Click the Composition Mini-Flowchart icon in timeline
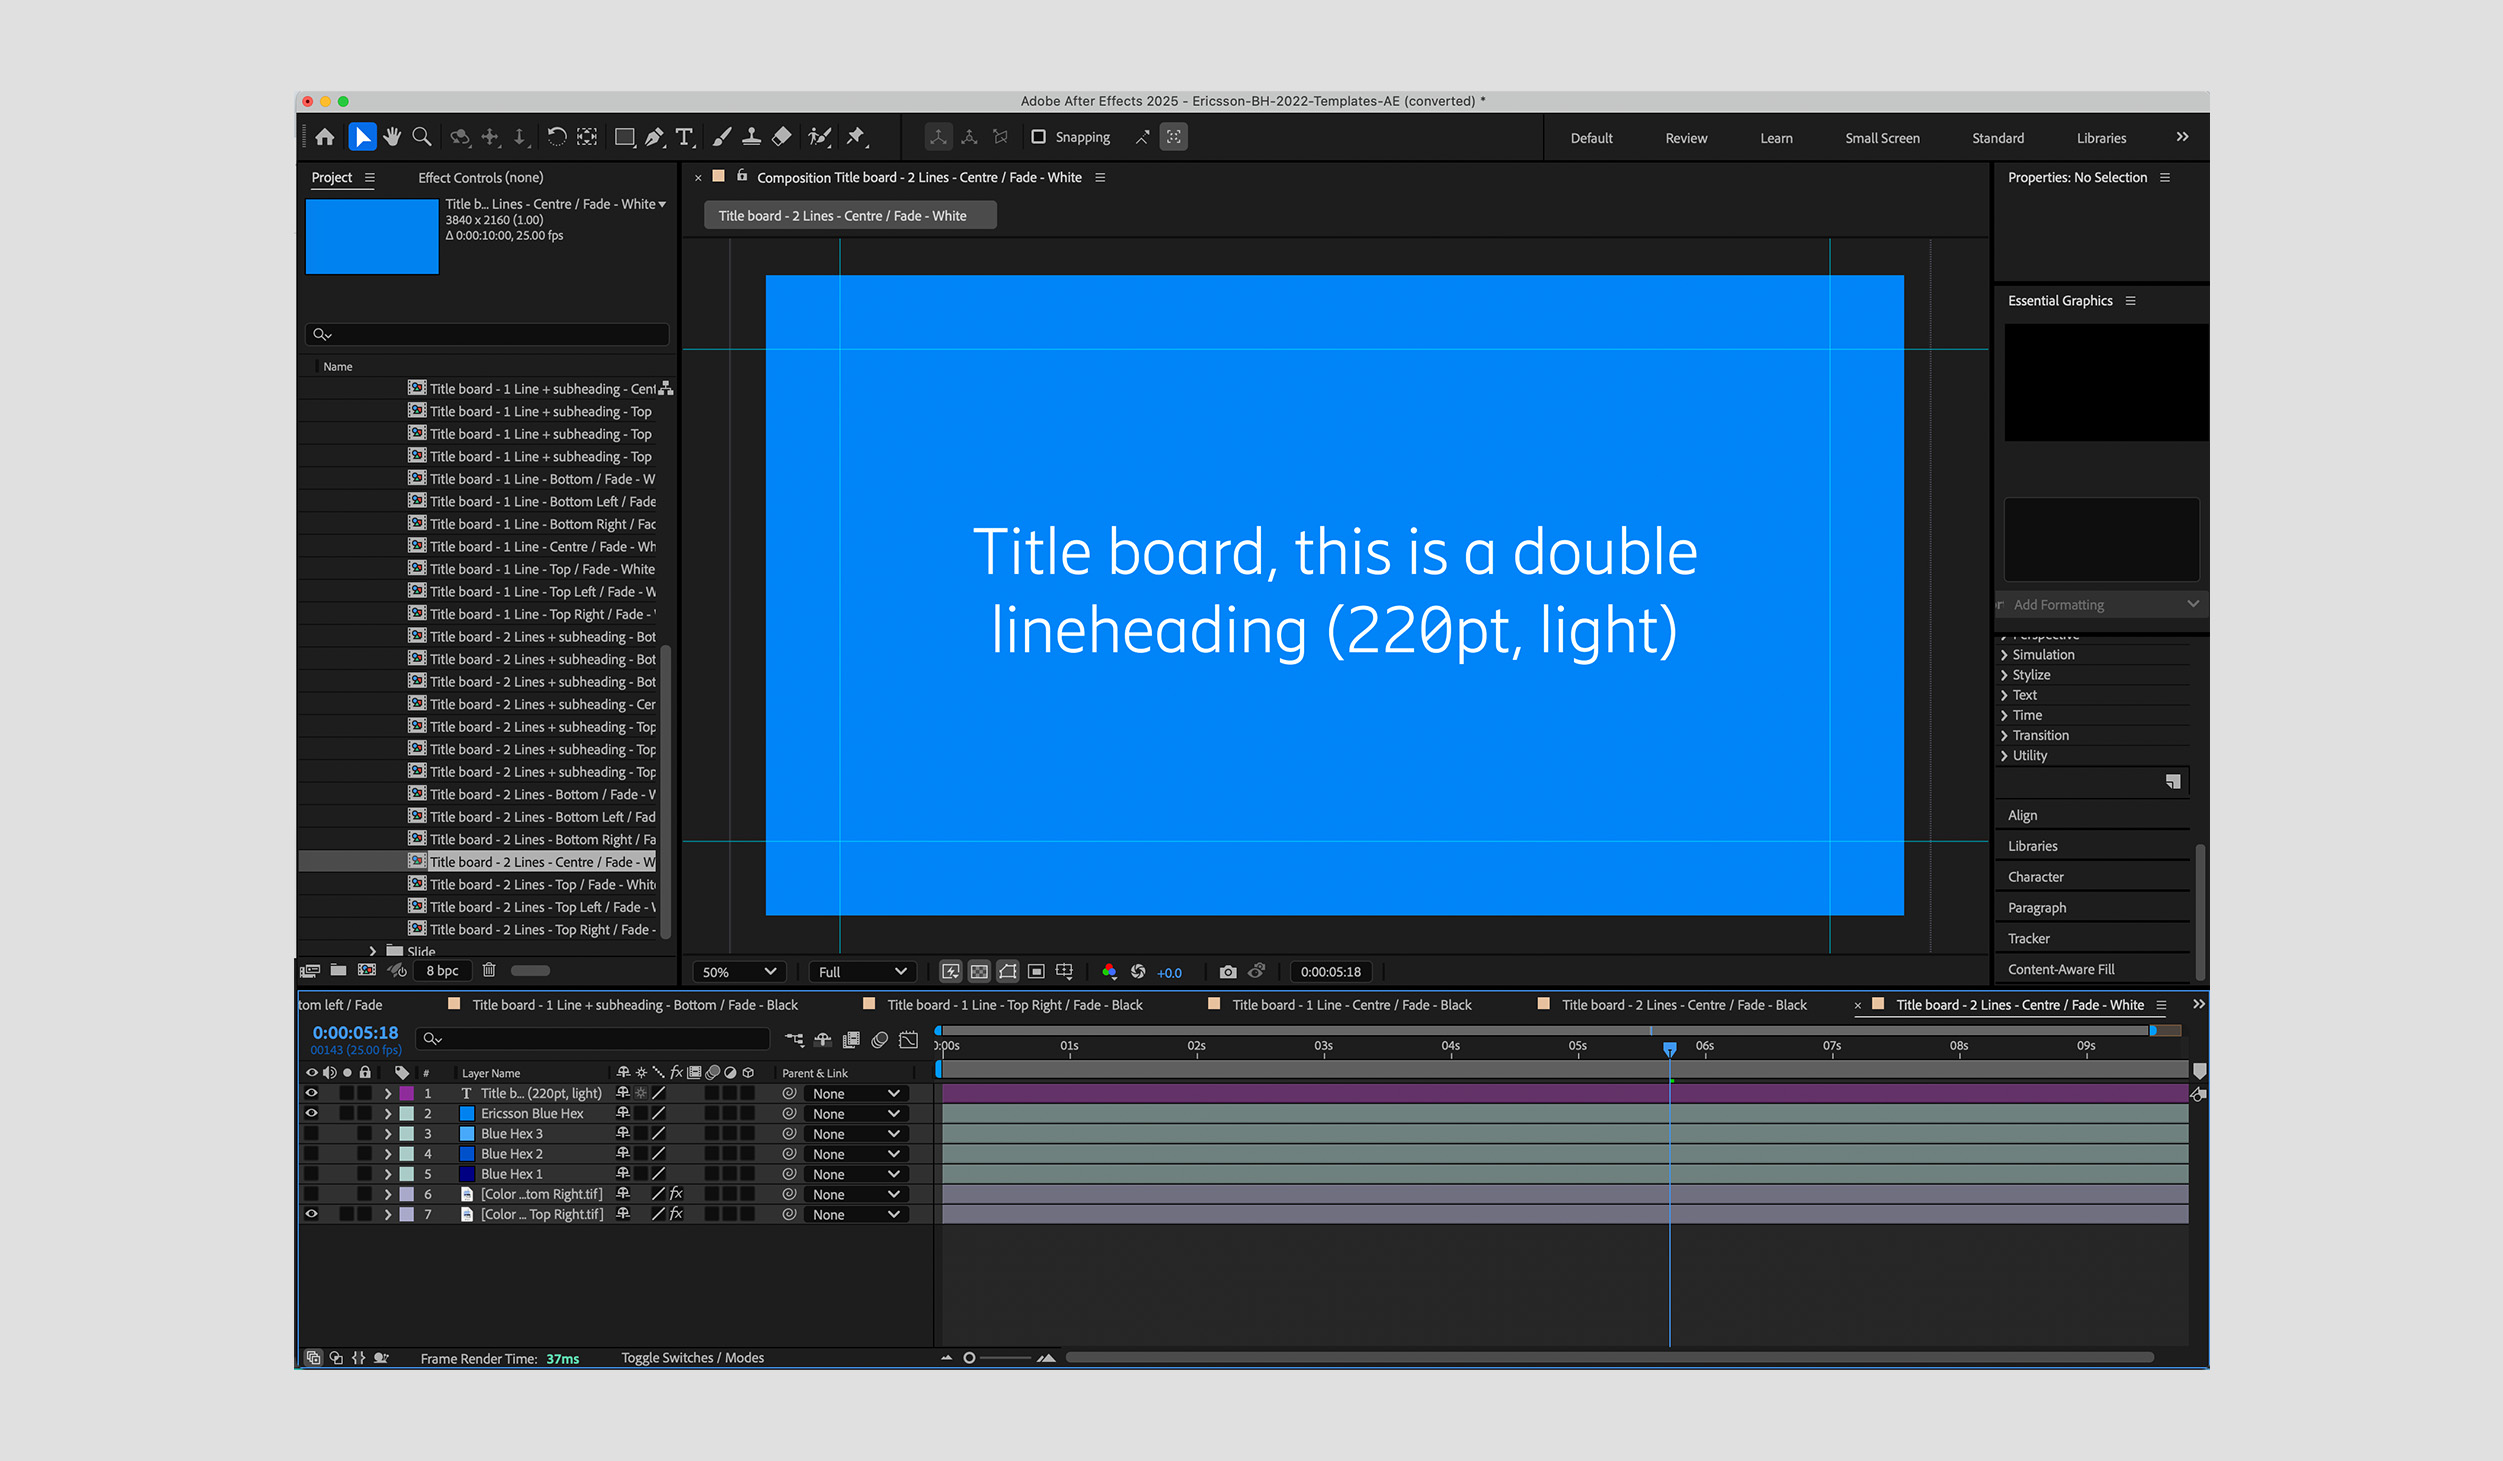 (794, 1040)
